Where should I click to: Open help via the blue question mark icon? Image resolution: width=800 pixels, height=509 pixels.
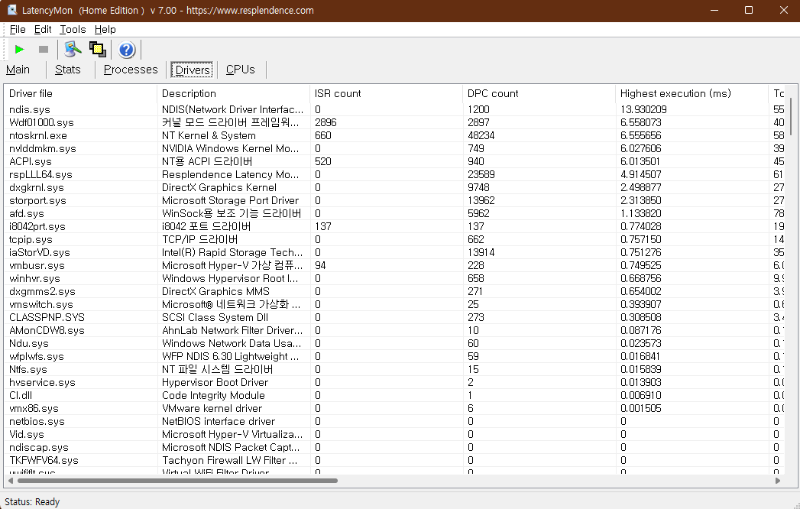[x=127, y=49]
